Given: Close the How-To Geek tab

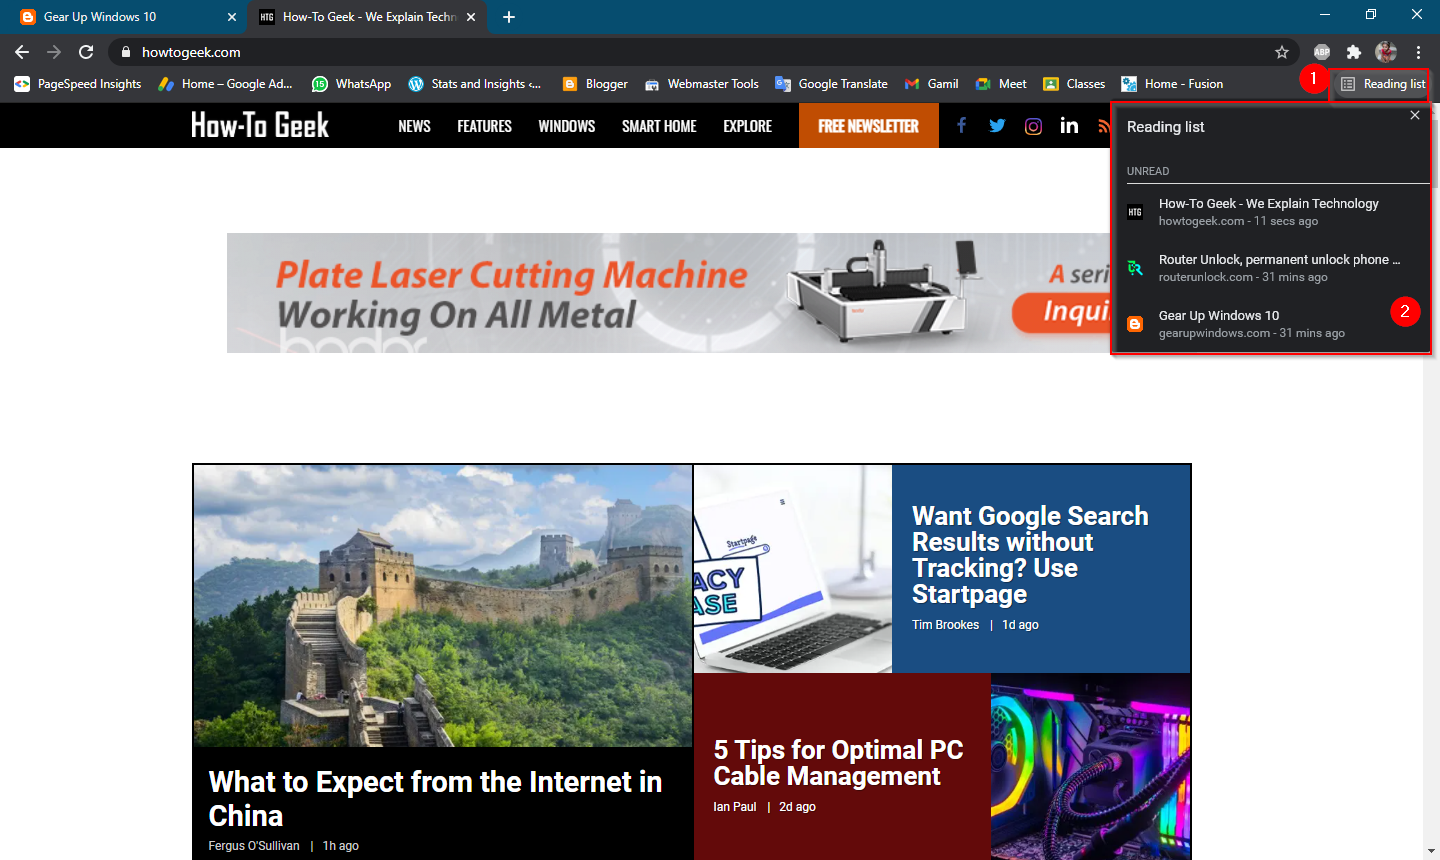Looking at the screenshot, I should 472,17.
